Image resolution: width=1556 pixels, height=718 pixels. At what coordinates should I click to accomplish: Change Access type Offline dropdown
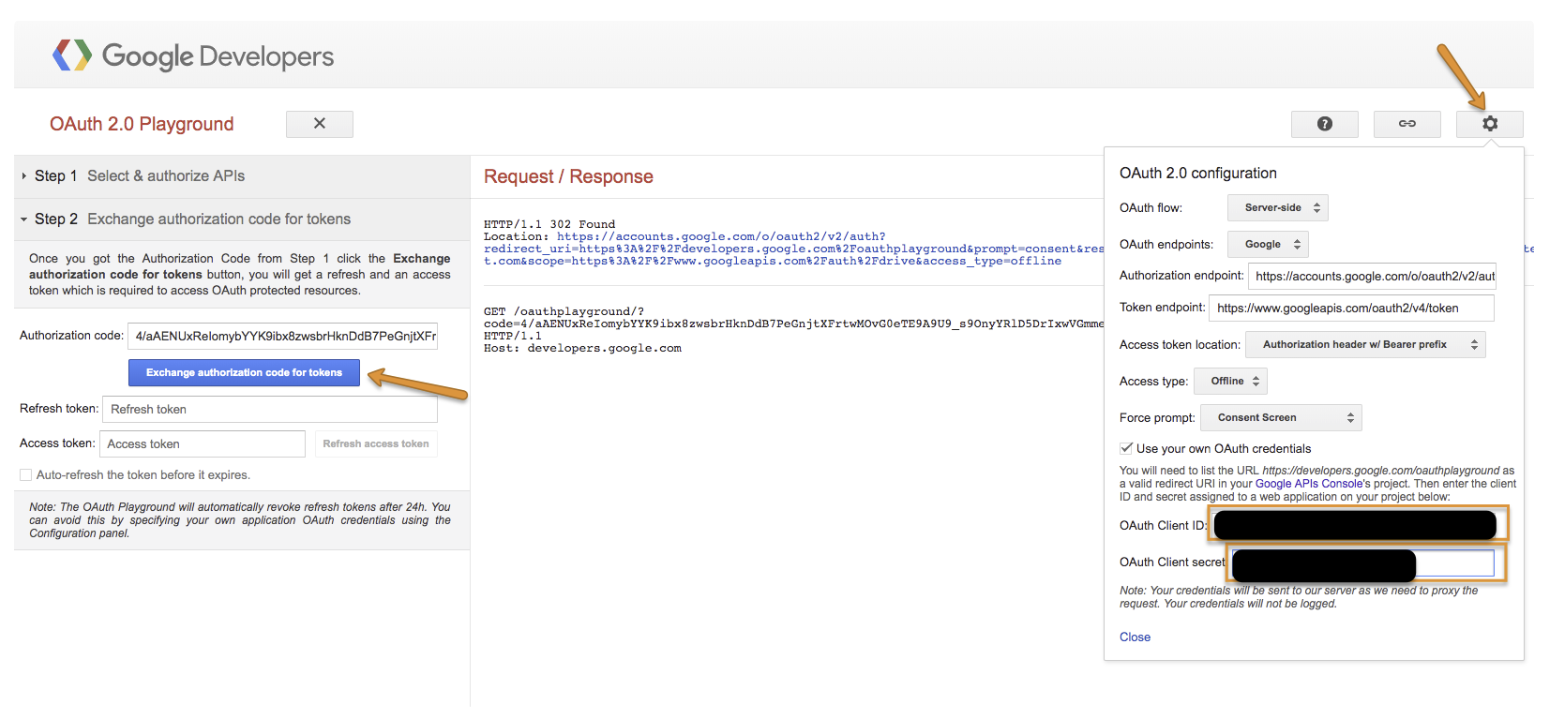[x=1232, y=381]
